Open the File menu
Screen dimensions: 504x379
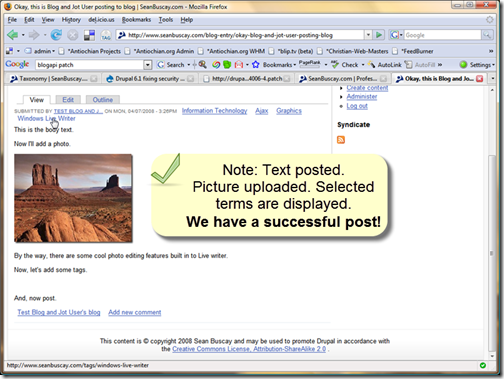tap(12, 20)
